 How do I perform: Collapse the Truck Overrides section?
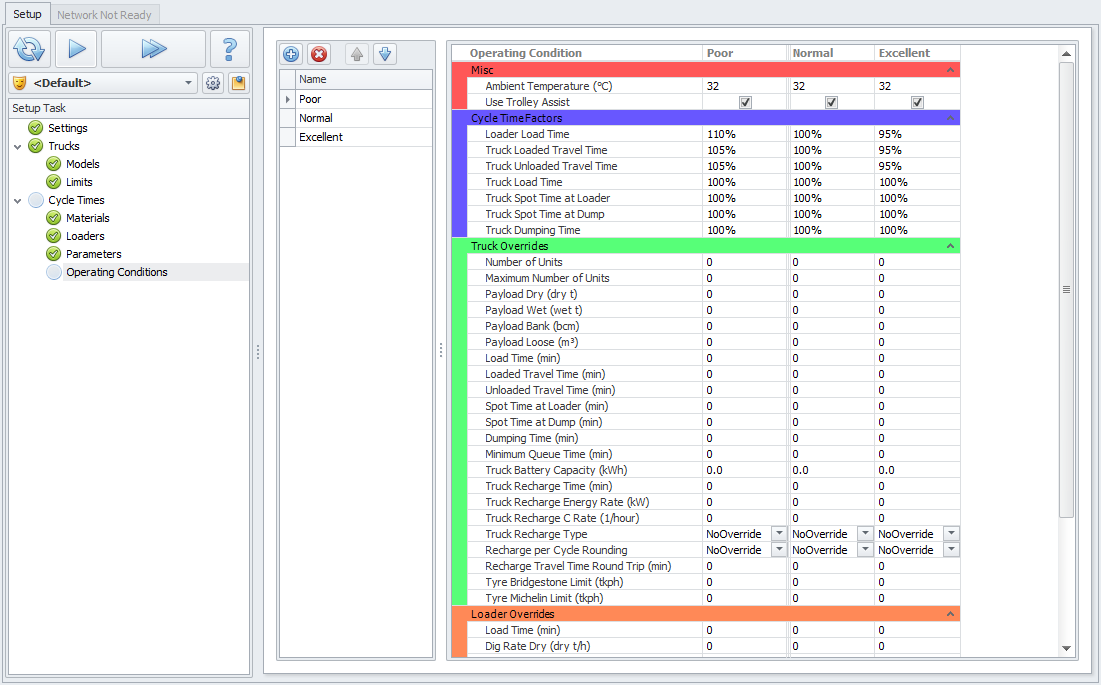tap(950, 246)
